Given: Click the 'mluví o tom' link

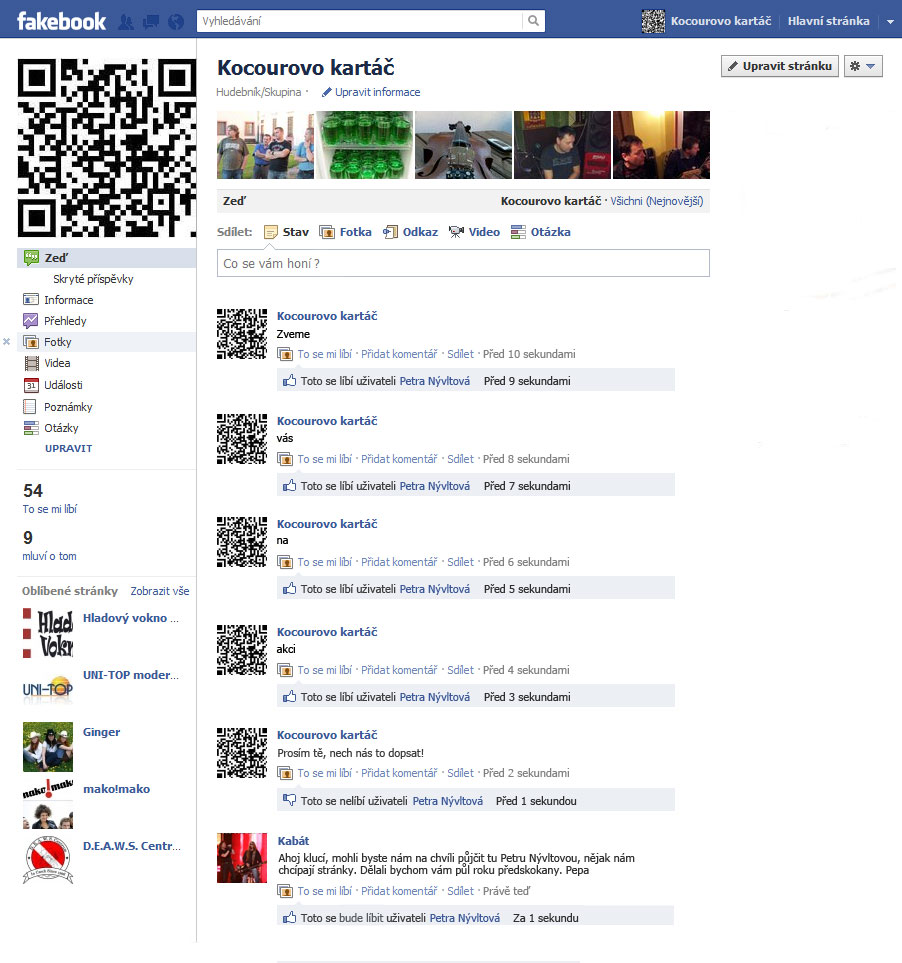Looking at the screenshot, I should (x=49, y=556).
